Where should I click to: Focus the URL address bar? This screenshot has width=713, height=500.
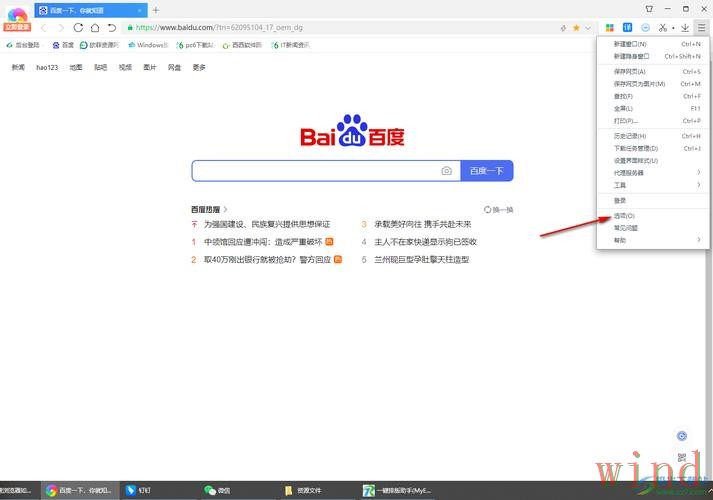point(341,28)
